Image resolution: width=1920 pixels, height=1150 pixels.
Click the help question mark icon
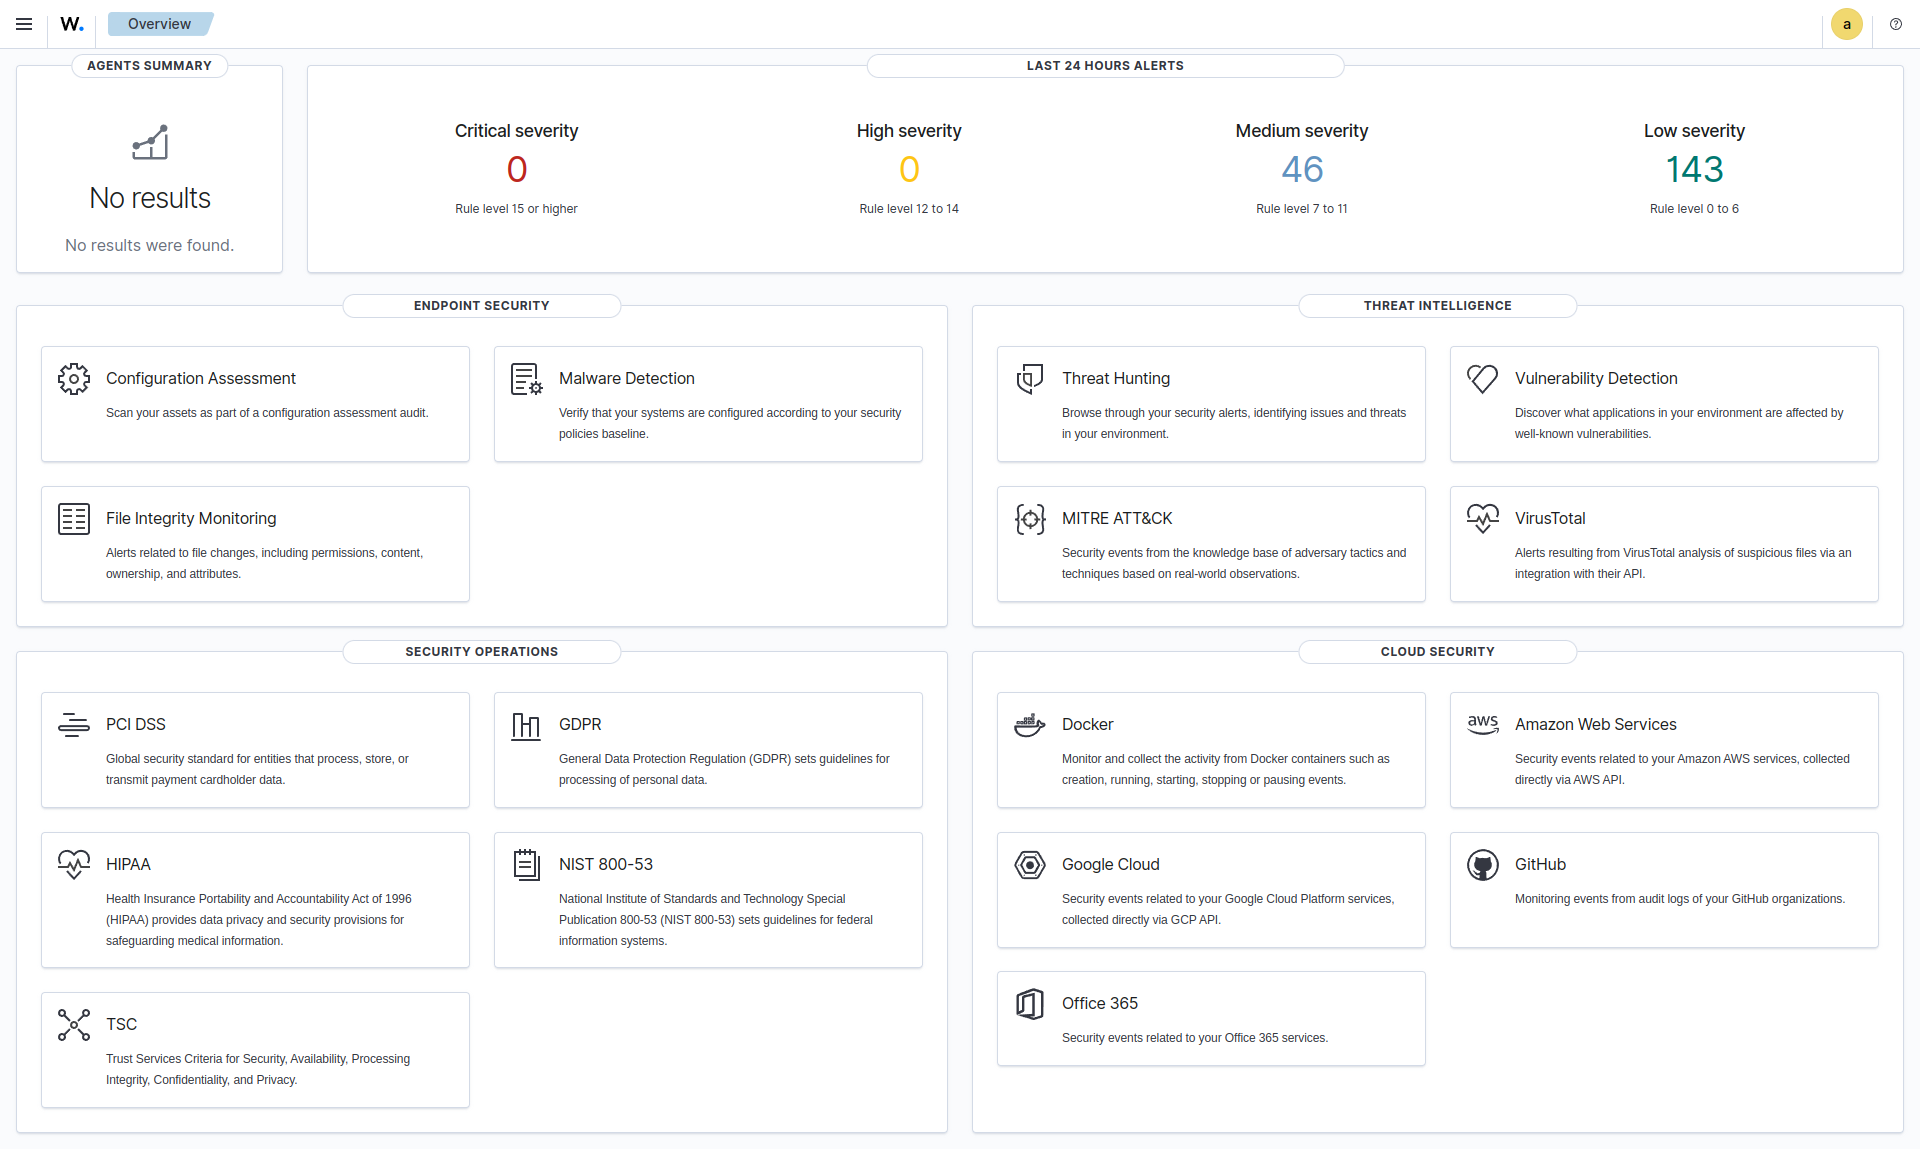(1895, 24)
